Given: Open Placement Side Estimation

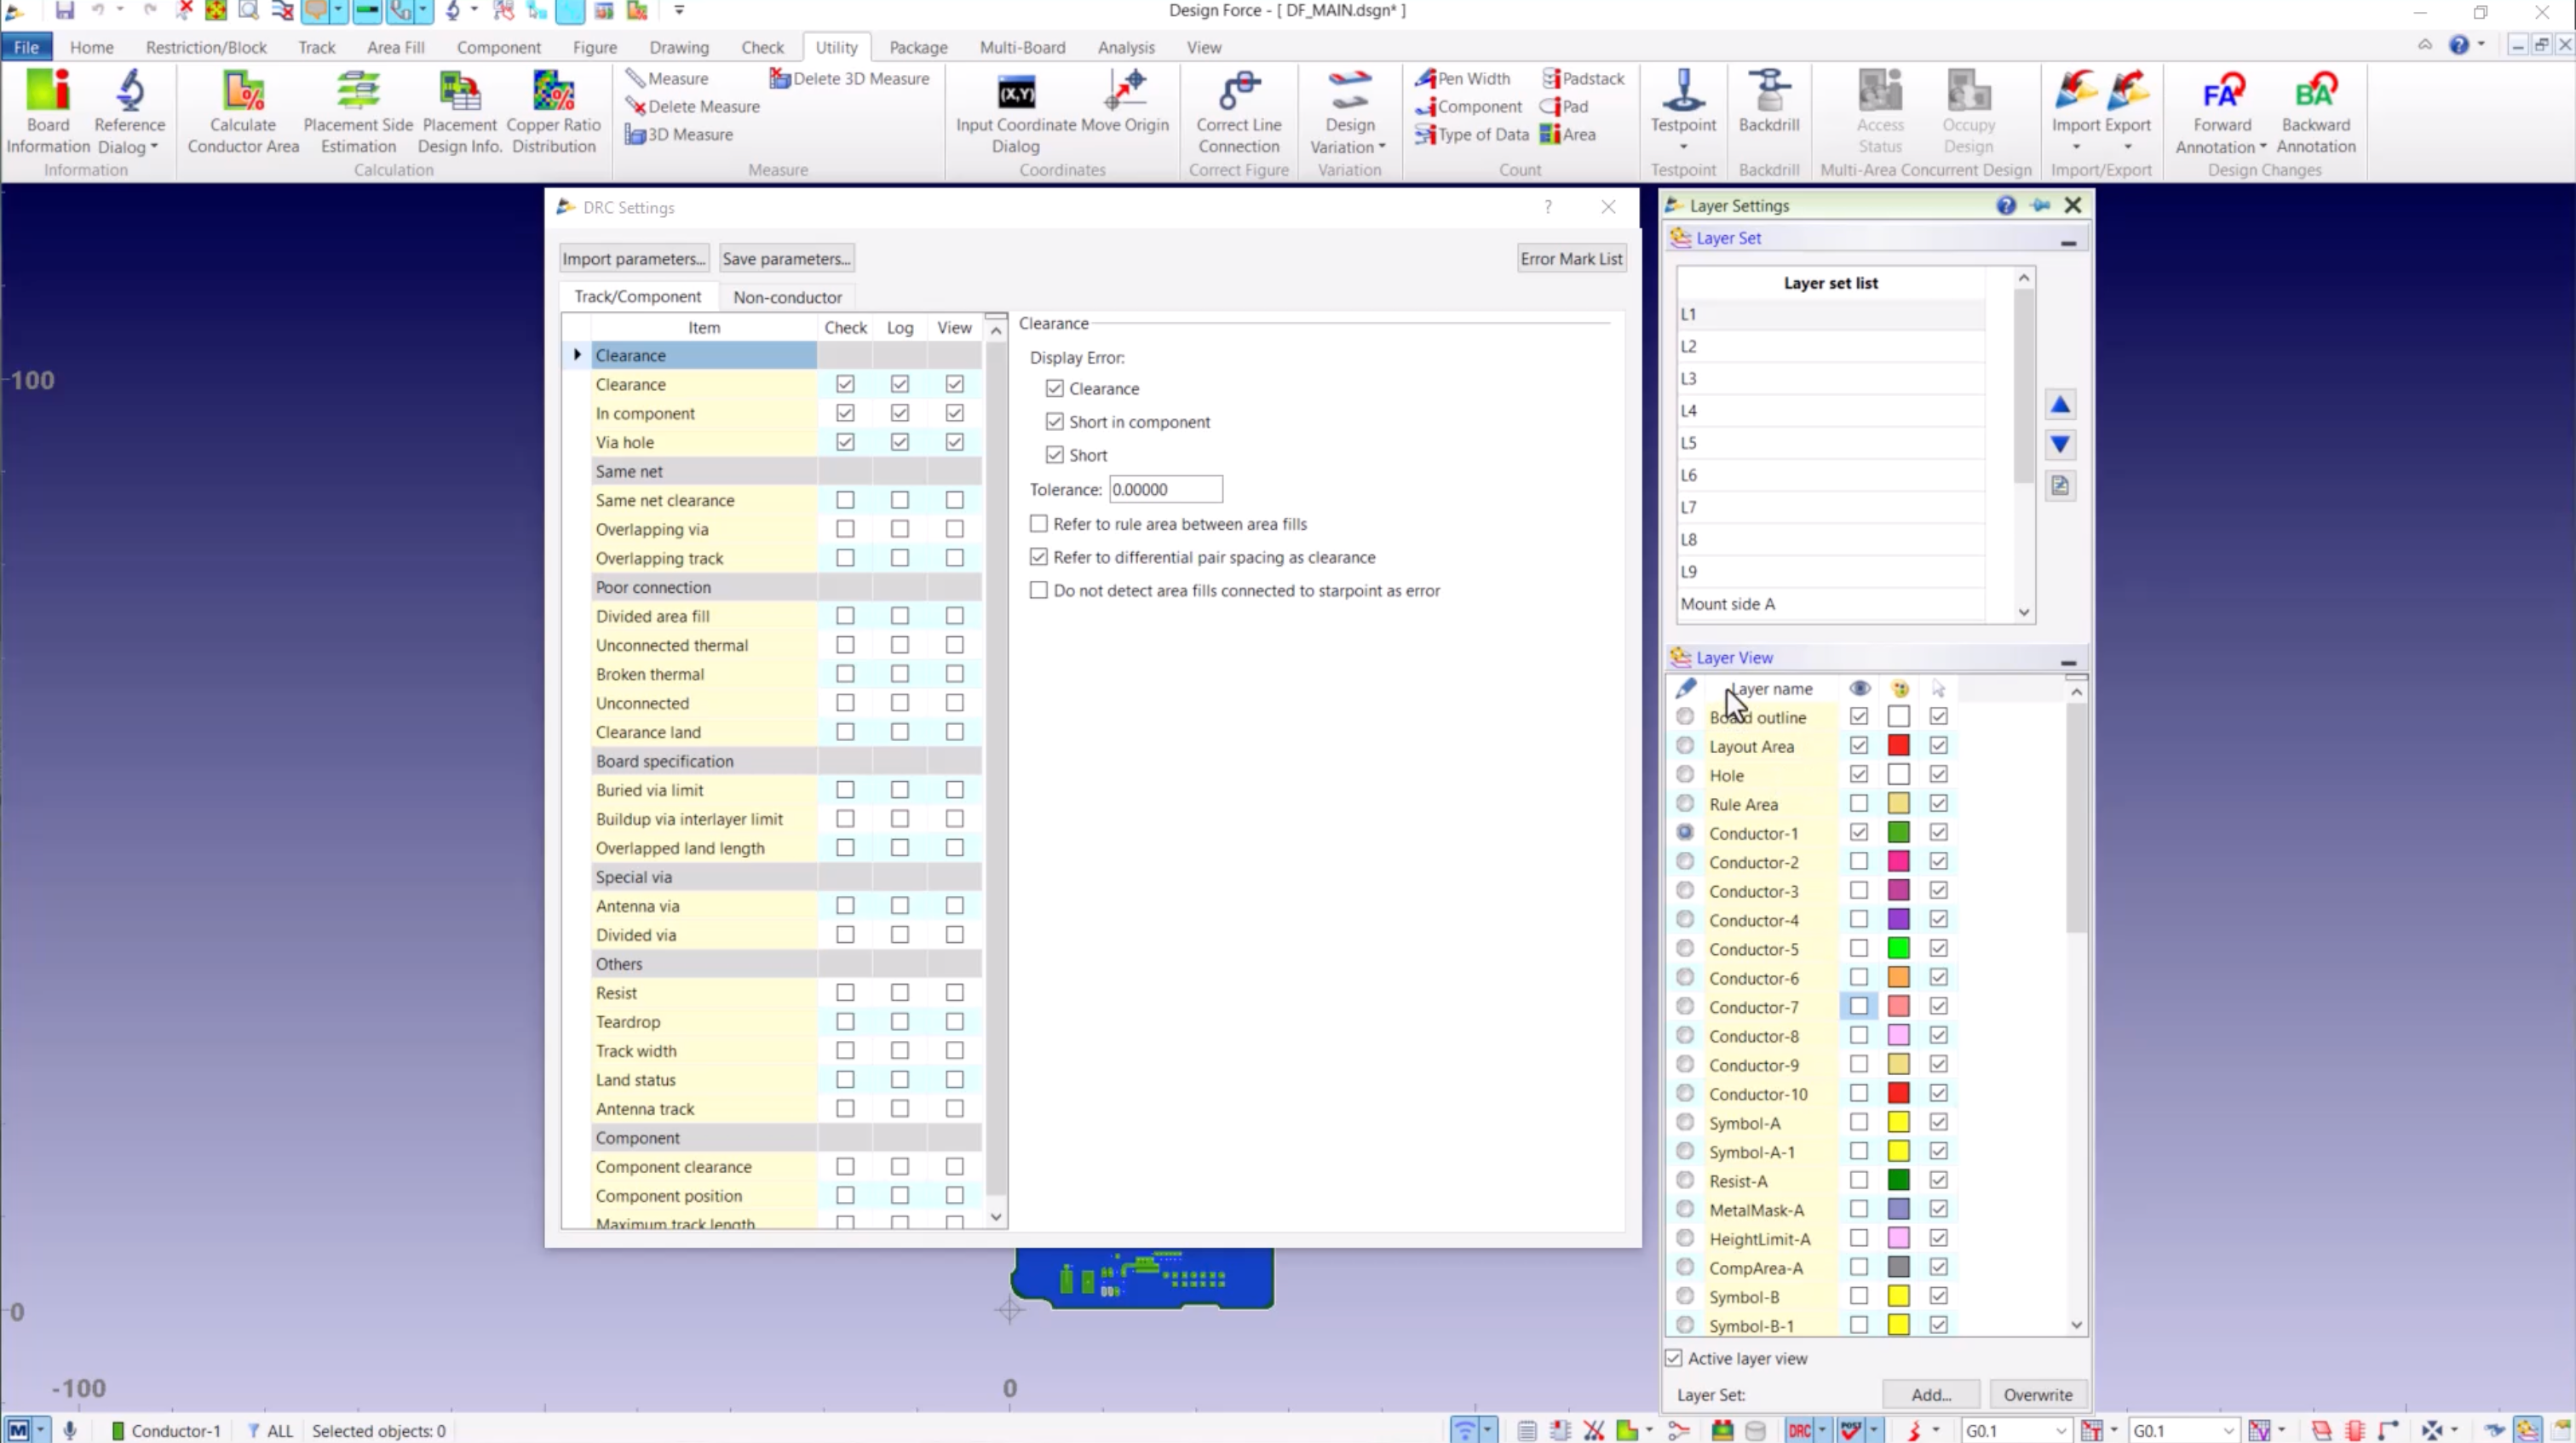Looking at the screenshot, I should tap(358, 112).
